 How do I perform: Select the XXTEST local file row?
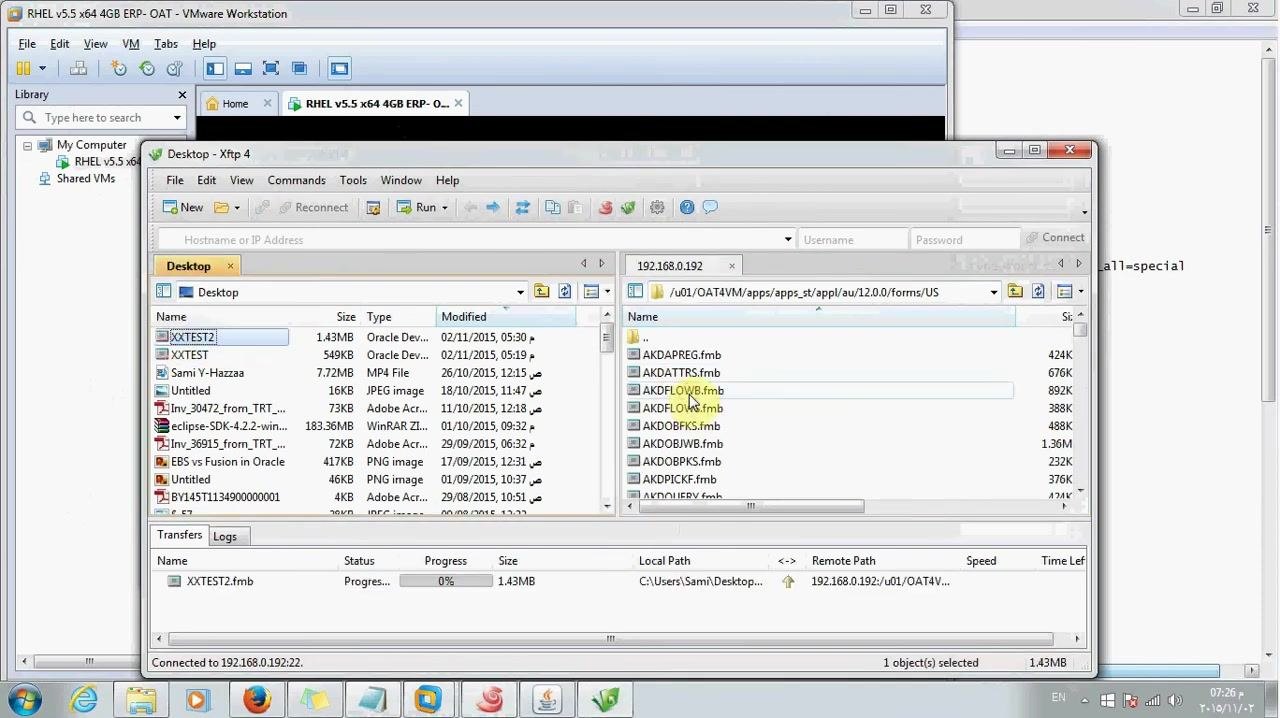pos(189,355)
